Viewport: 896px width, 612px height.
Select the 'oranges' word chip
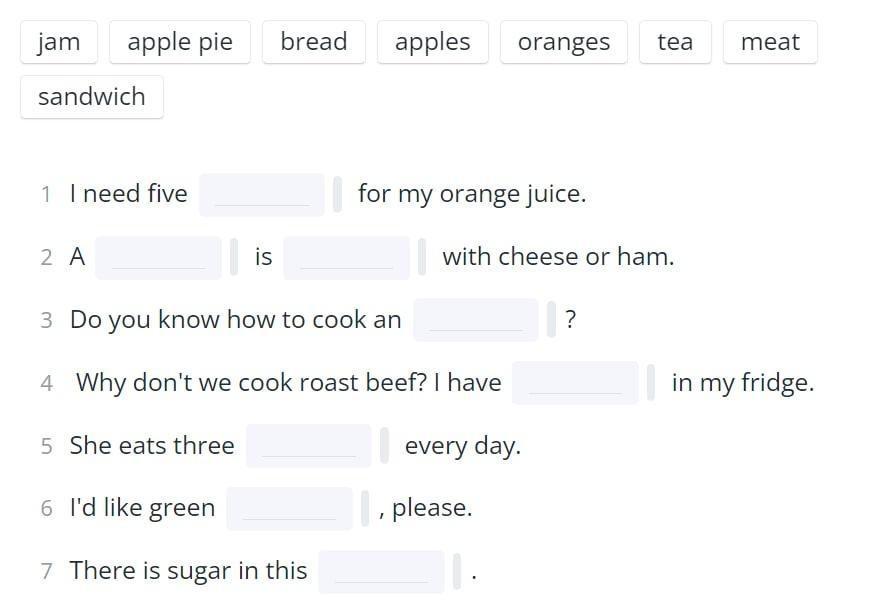(x=564, y=42)
